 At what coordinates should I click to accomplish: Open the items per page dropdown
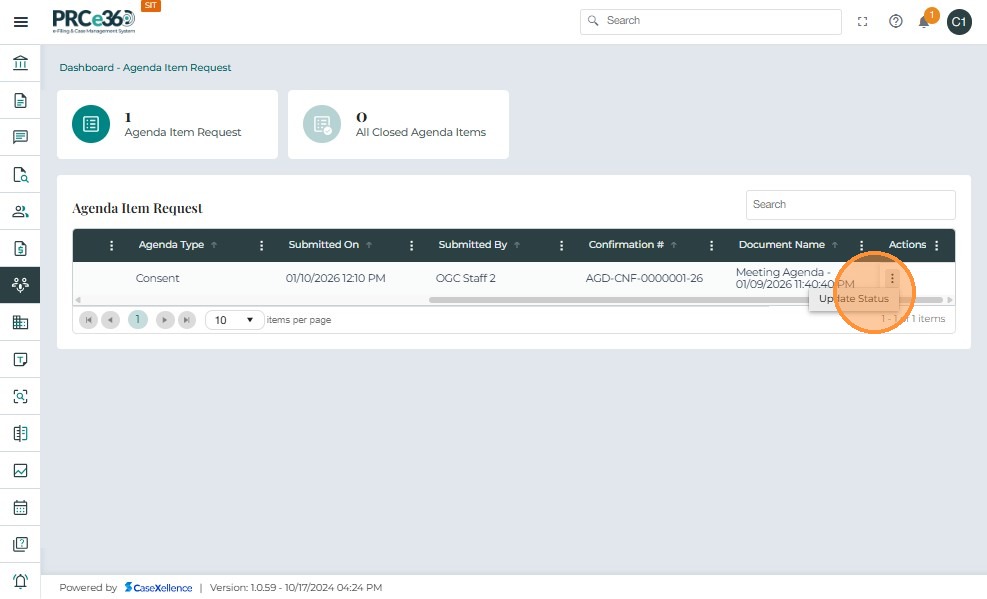pos(234,320)
